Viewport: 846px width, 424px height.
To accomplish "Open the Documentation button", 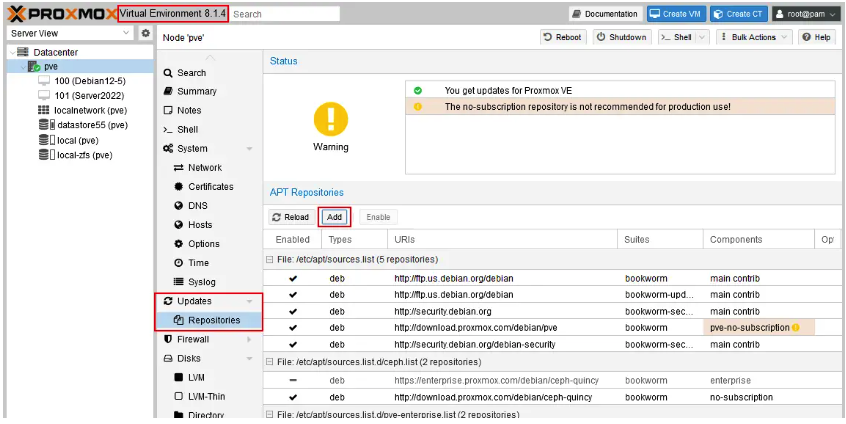I will [606, 14].
